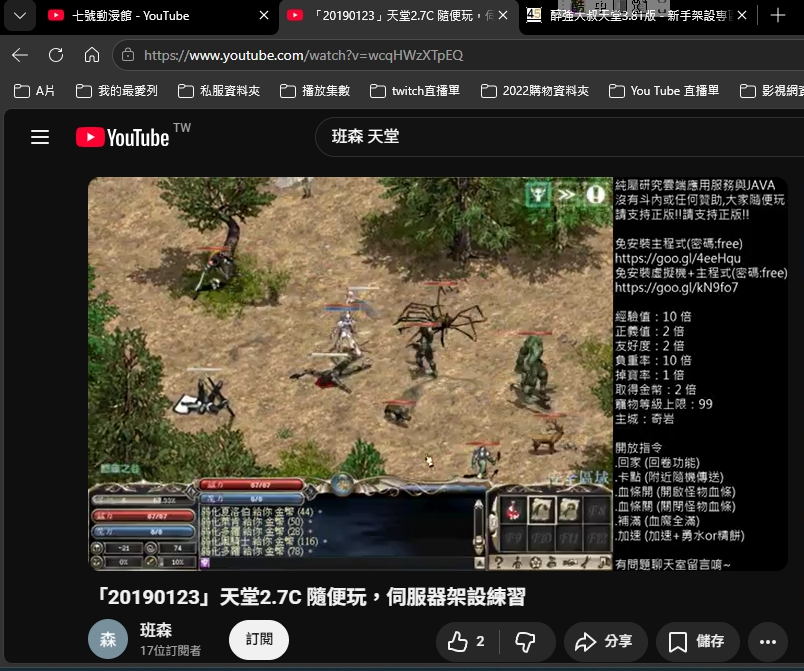Close the 天堂3.81版 tab
Screen dimensions: 804x671
[741, 16]
